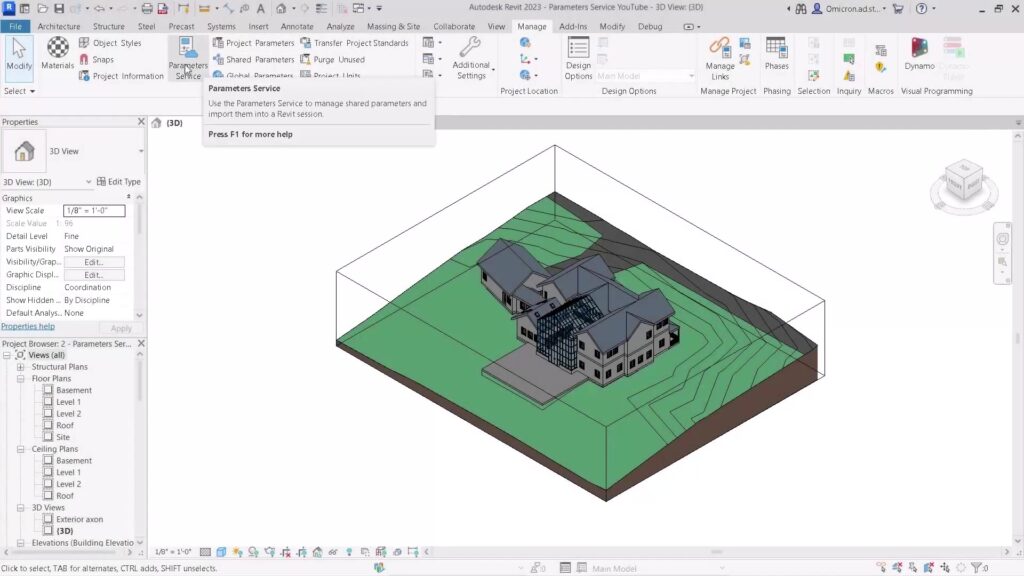The width and height of the screenshot is (1024, 576).
Task: Click the View Scale input field
Action: point(94,211)
